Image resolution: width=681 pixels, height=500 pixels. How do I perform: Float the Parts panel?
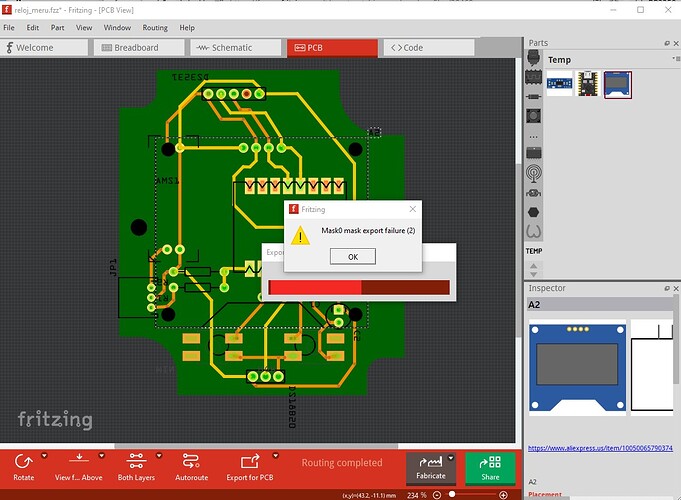tap(667, 43)
